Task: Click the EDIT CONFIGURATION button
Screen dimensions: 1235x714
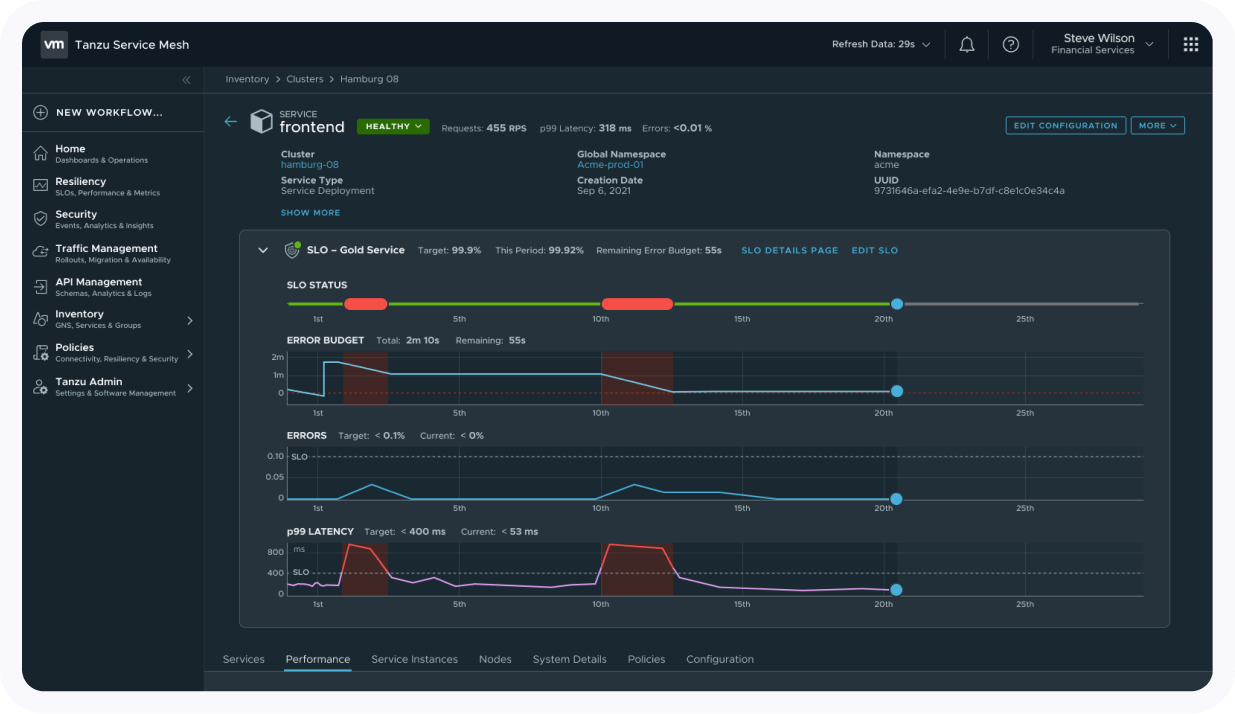Action: click(x=1066, y=126)
